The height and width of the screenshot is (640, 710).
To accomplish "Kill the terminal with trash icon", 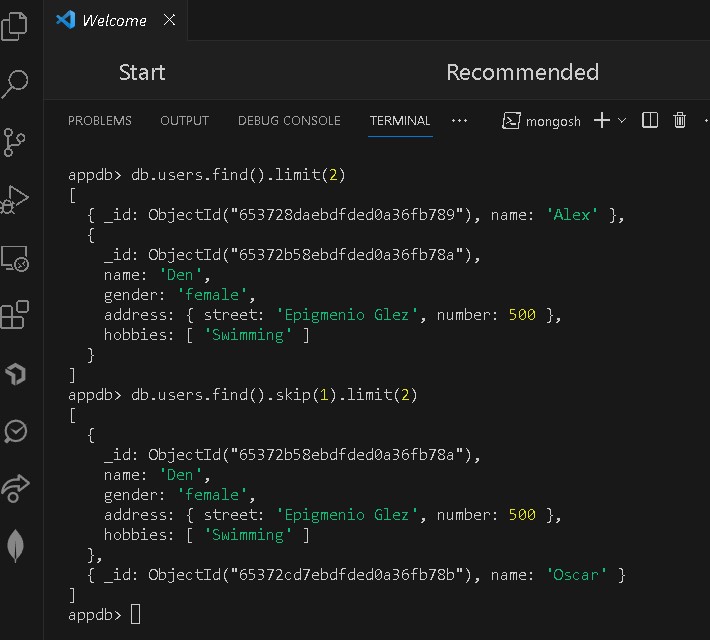I will pos(680,121).
